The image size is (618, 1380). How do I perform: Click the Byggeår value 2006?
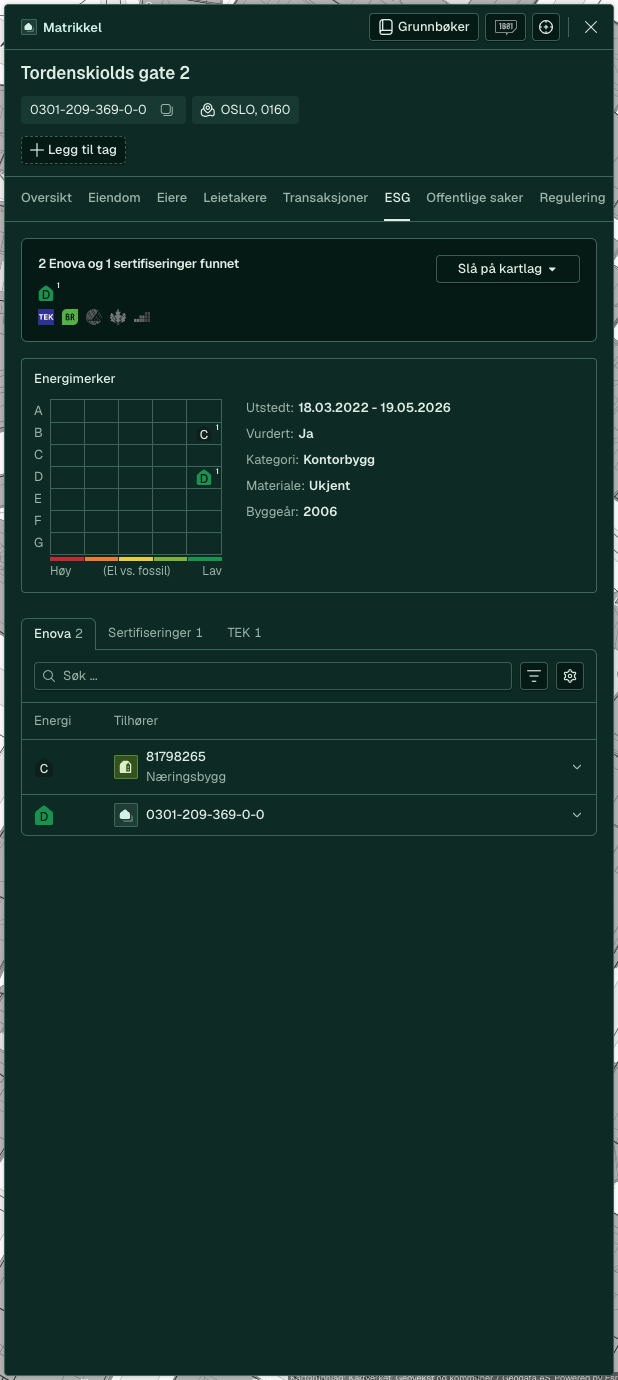320,512
